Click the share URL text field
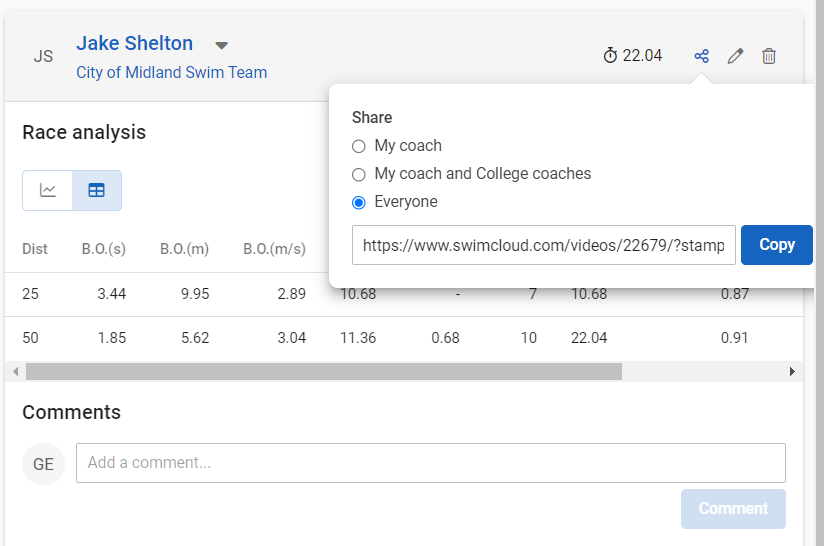 [543, 245]
